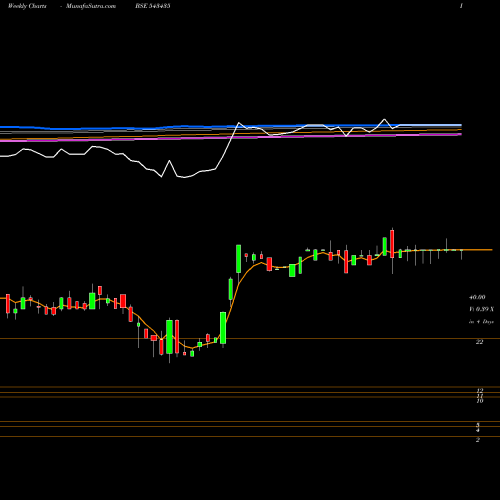Click the 'V: 0.39 X' volume text

click(481, 309)
